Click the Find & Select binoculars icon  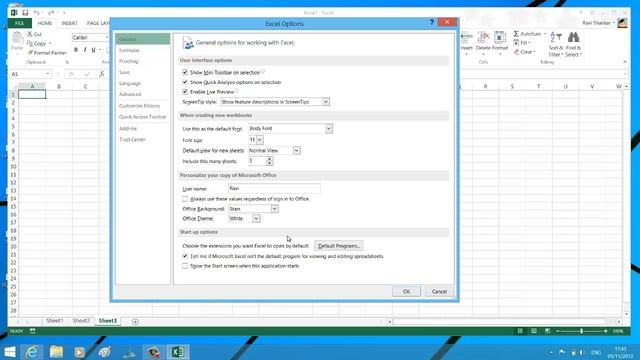pos(573,38)
